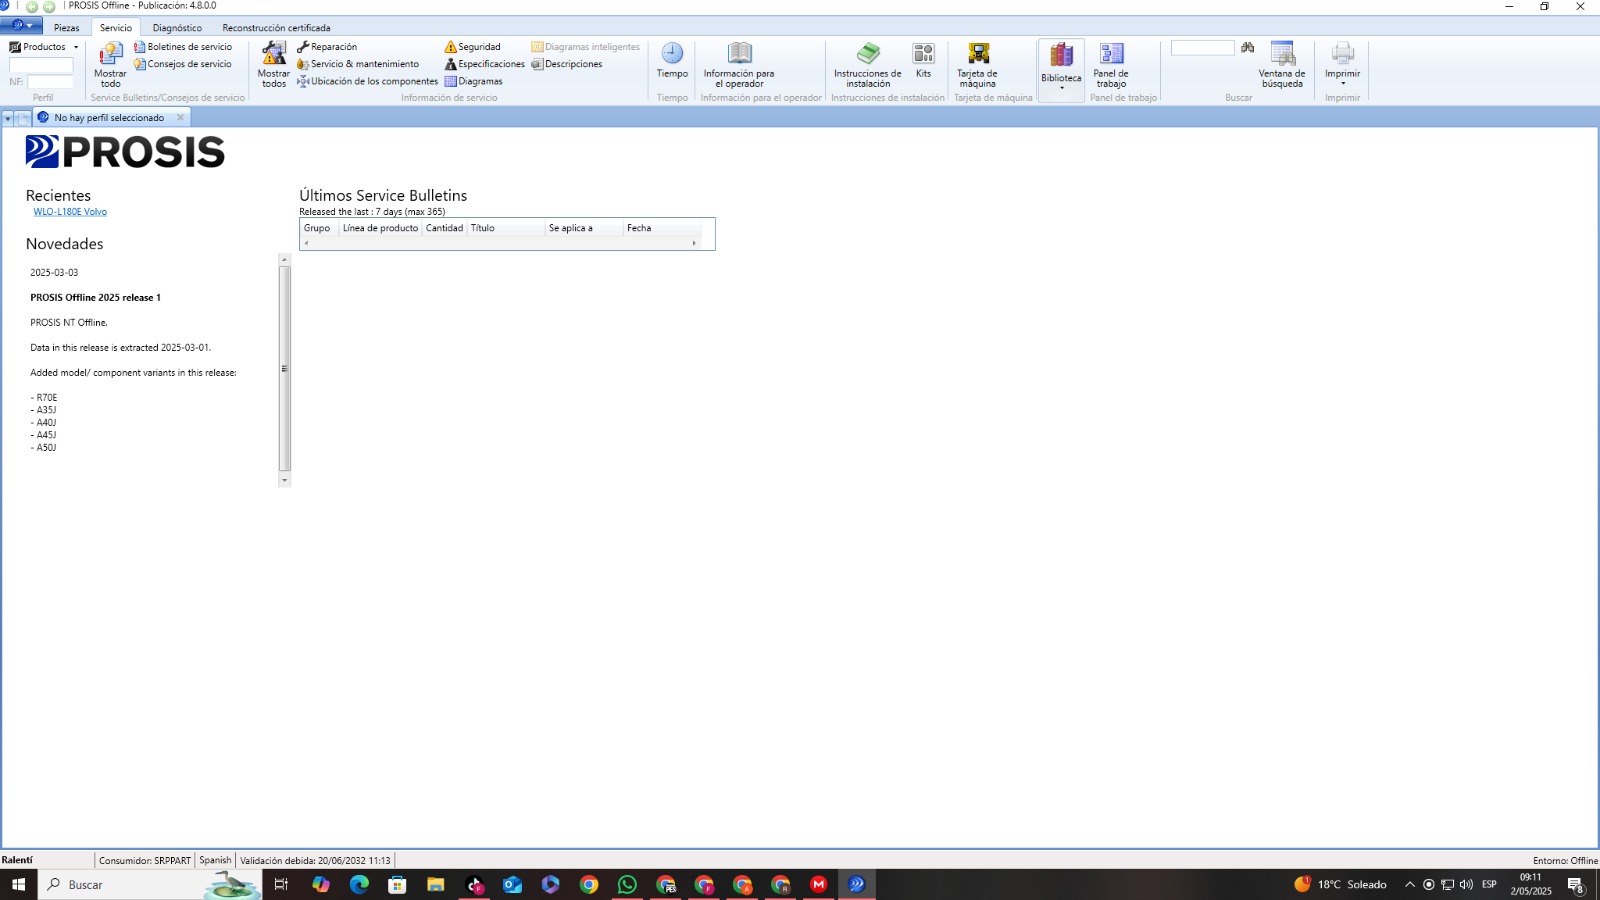Open the Seguridad information

(x=473, y=47)
